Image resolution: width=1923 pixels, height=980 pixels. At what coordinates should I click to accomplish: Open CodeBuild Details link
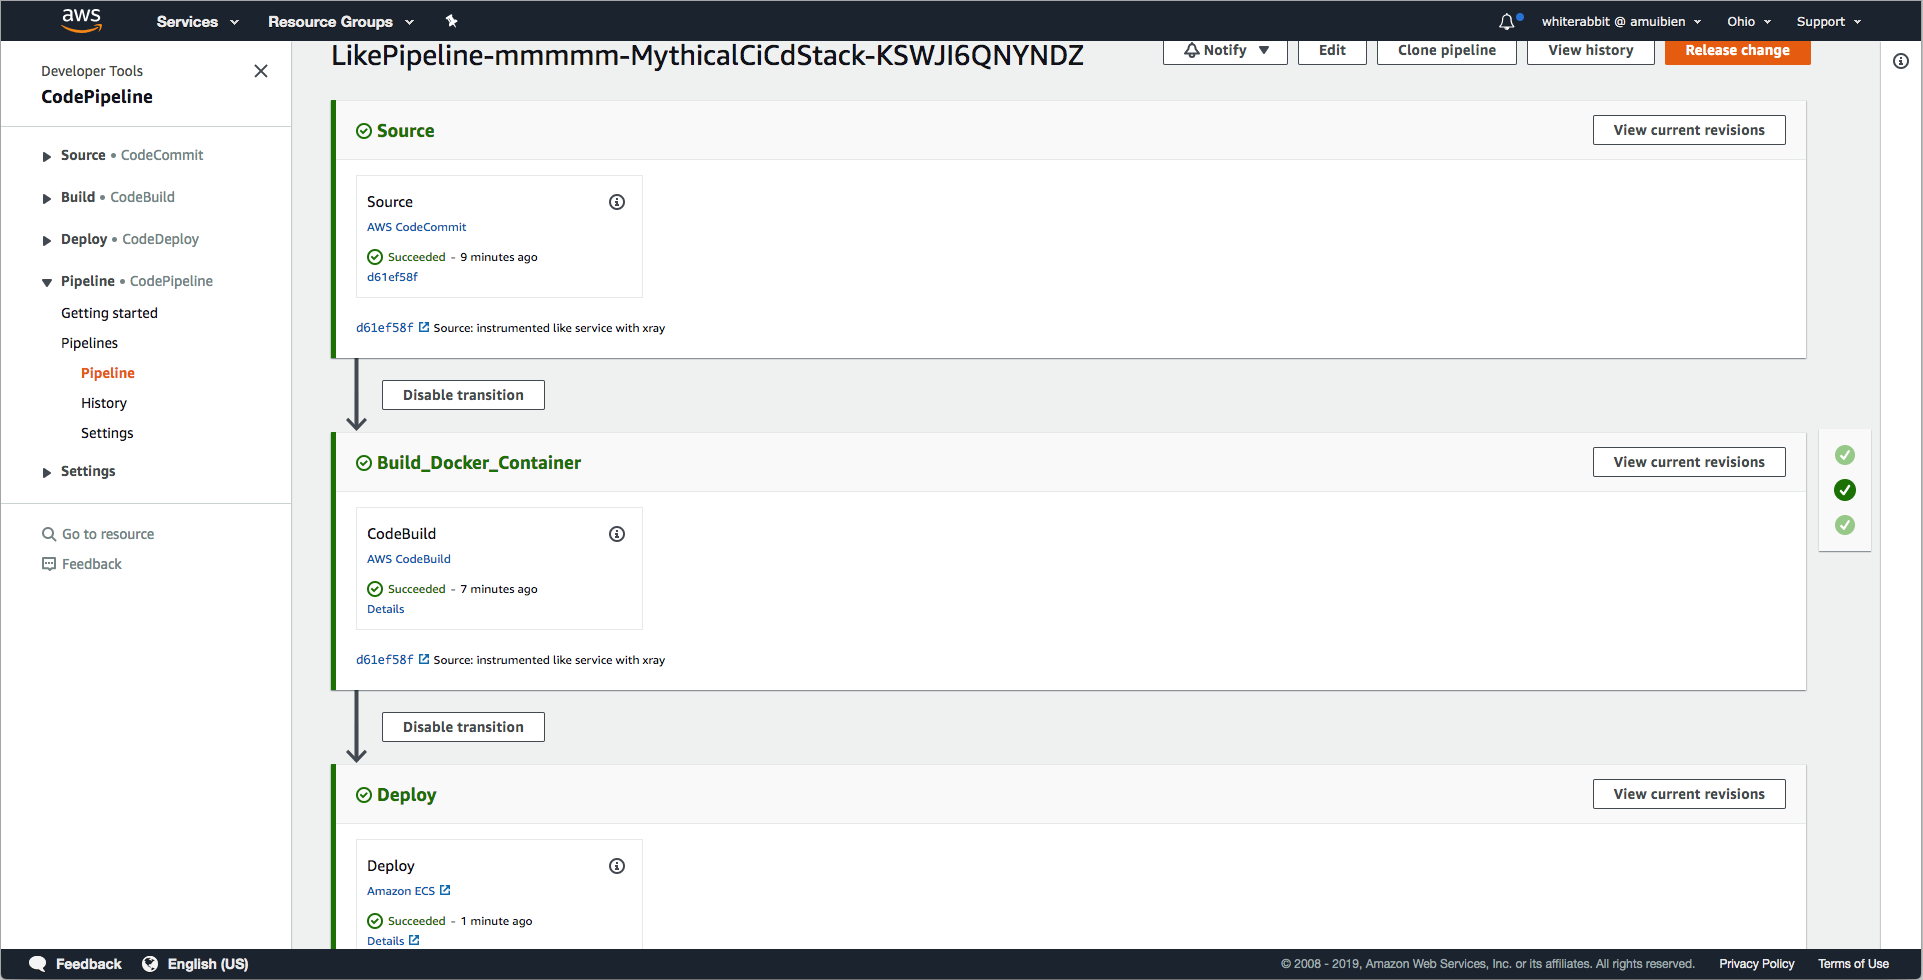(x=385, y=609)
